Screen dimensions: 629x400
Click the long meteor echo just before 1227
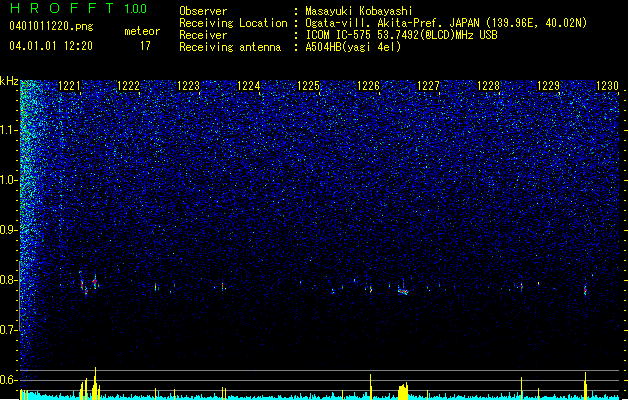pyautogui.click(x=403, y=290)
